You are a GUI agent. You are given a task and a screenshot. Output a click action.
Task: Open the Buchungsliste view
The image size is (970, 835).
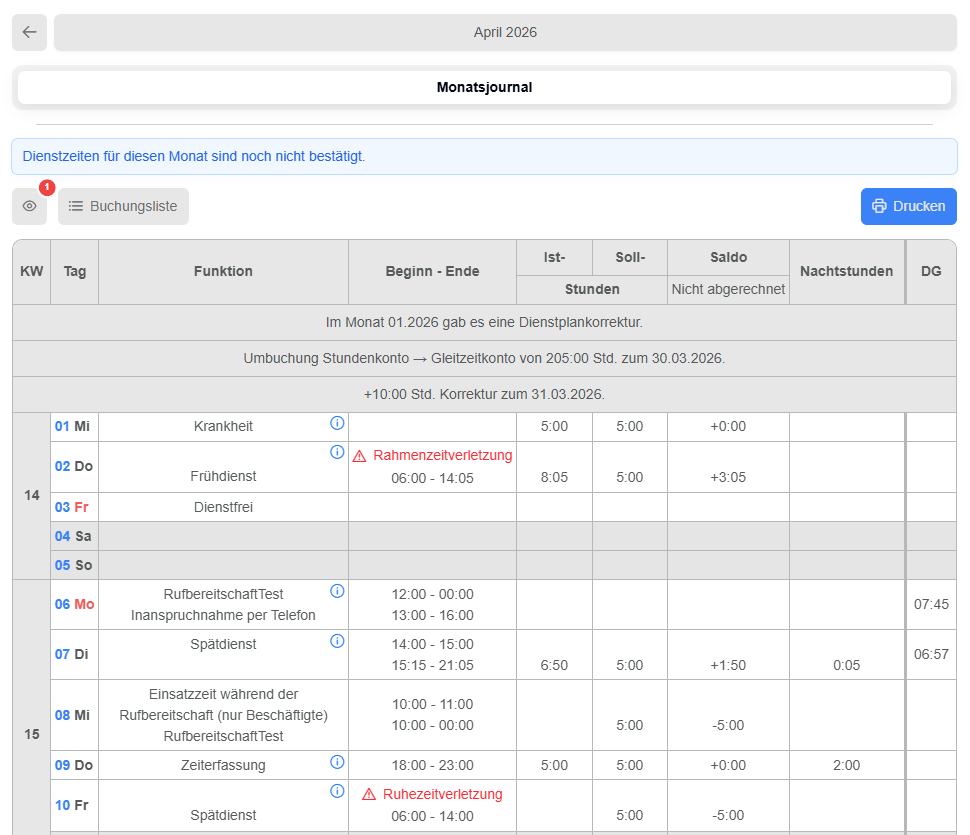(x=123, y=206)
